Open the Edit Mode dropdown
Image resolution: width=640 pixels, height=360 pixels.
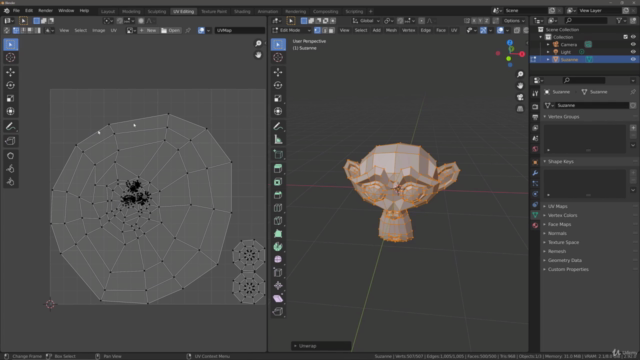[291, 30]
